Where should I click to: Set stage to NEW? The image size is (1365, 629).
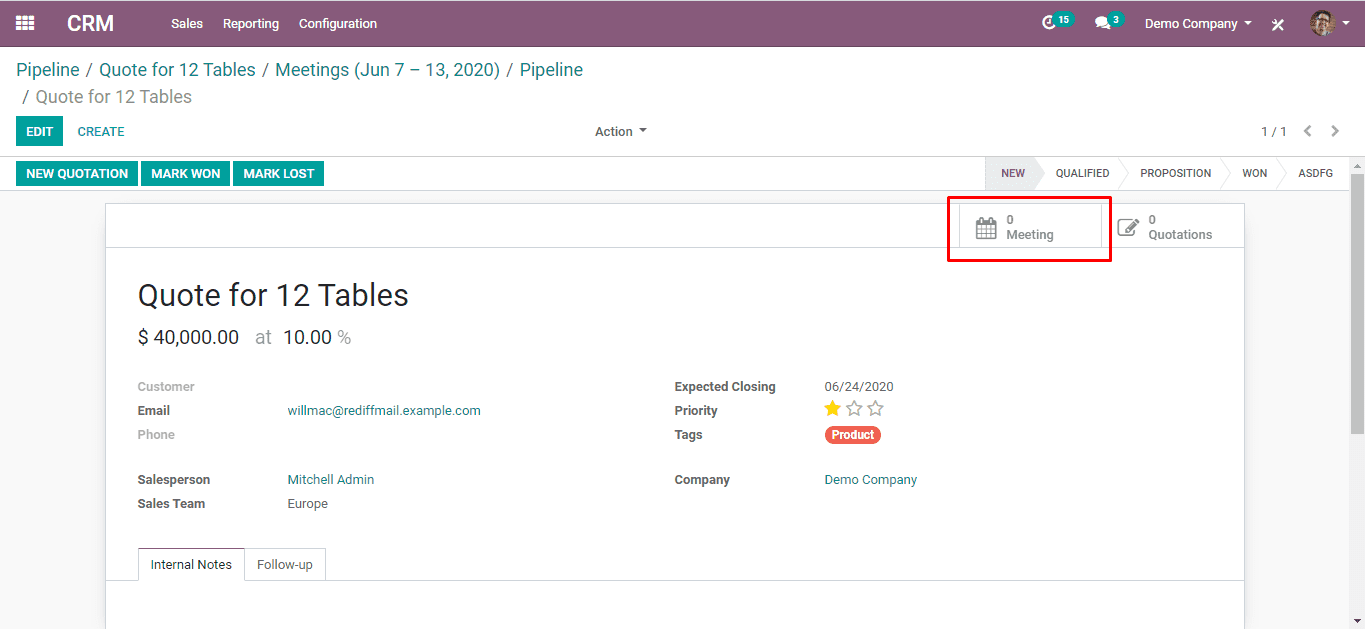(x=1012, y=173)
